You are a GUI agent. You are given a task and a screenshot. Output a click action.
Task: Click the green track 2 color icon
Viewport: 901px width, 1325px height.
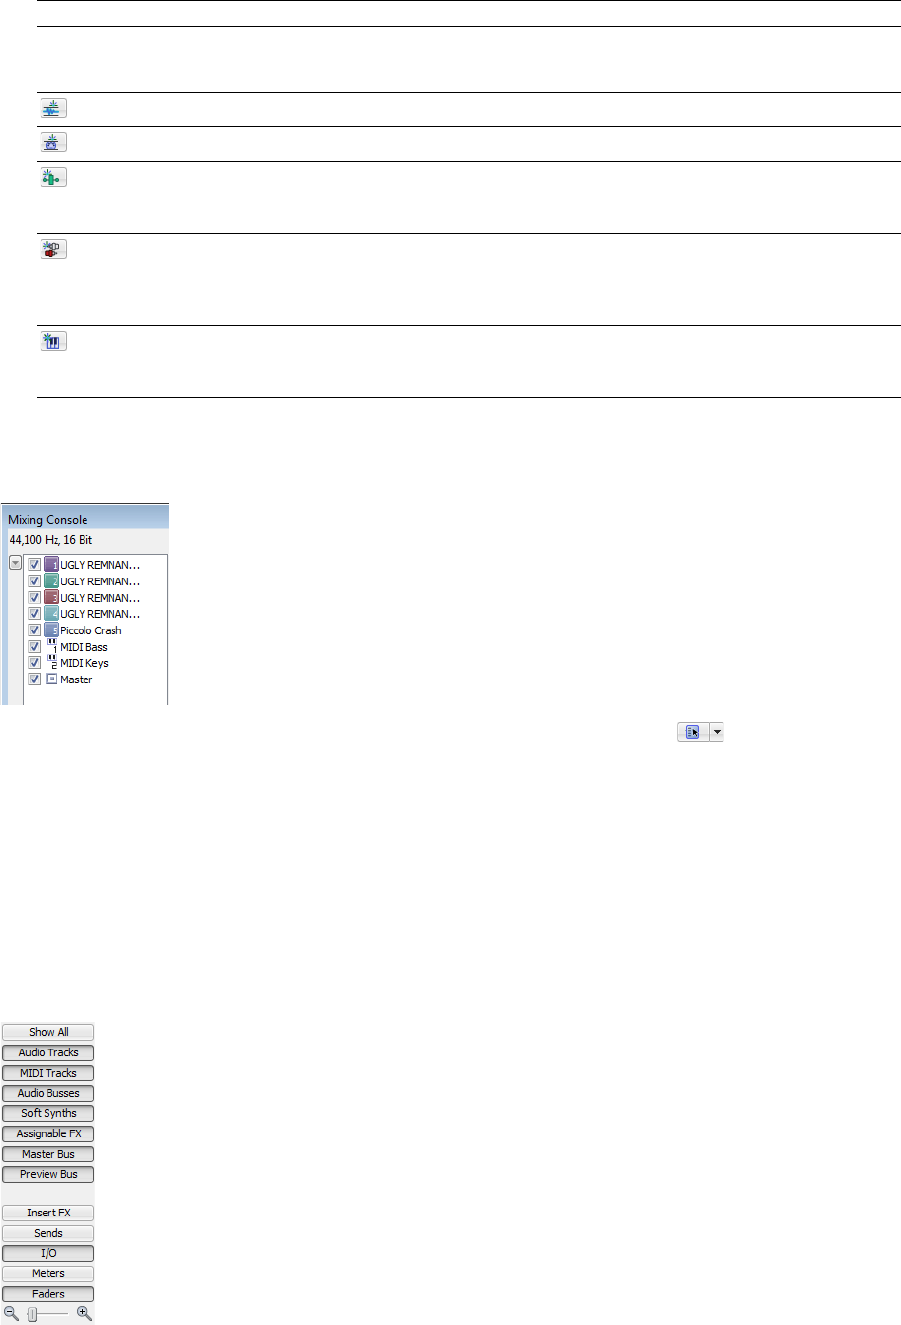52,581
